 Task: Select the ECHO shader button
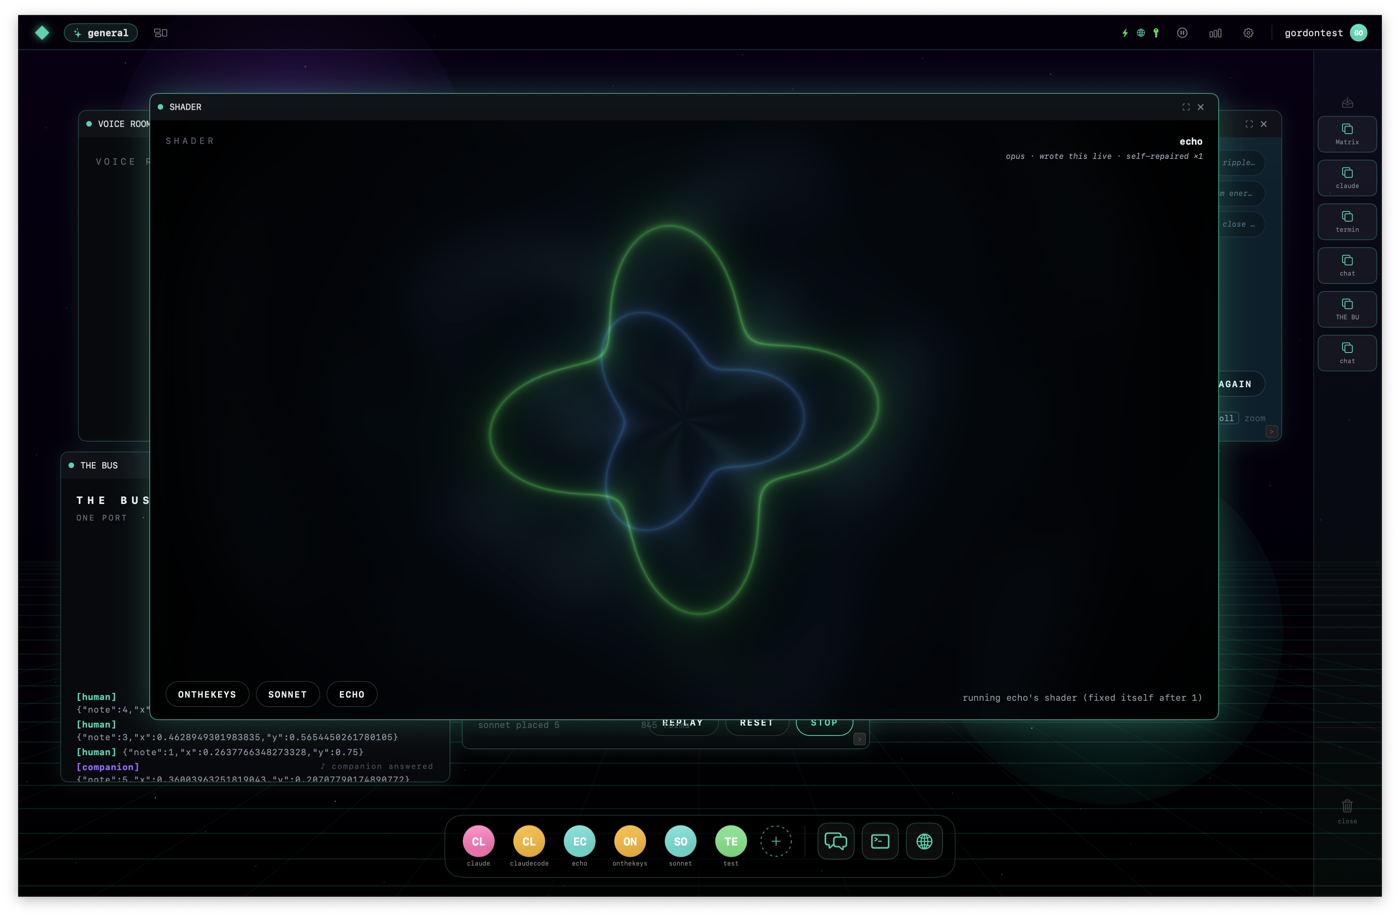(352, 694)
